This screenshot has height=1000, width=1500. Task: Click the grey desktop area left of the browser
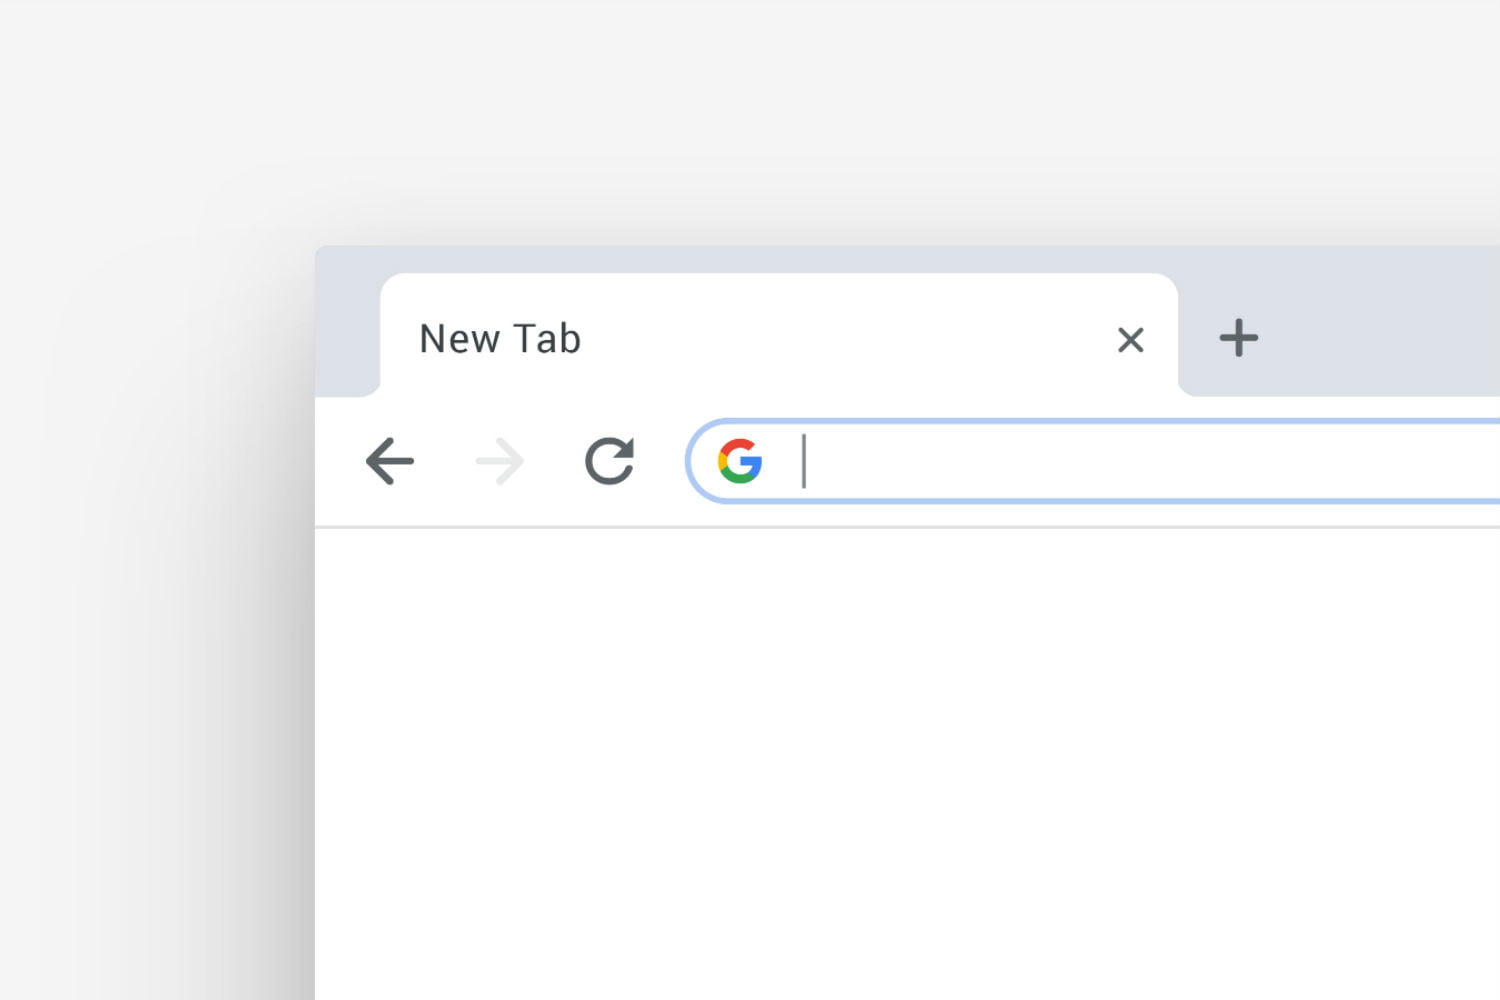click(x=150, y=600)
